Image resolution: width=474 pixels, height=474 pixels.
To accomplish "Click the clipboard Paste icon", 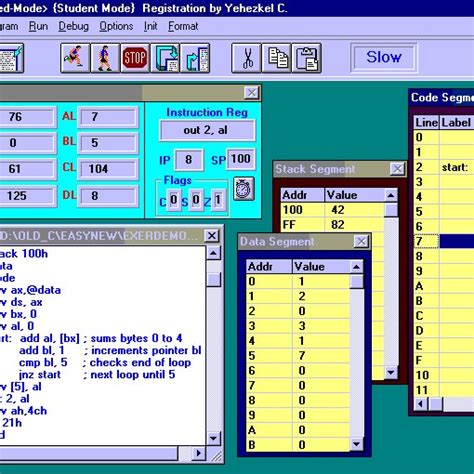I will click(x=307, y=58).
